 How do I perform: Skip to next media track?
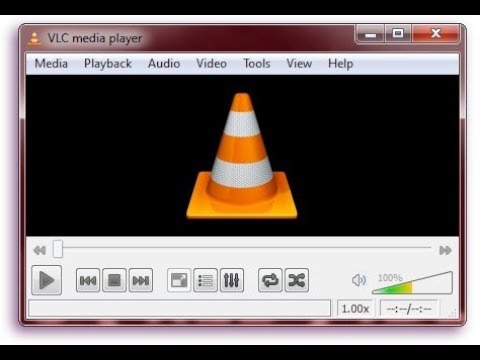(x=141, y=280)
